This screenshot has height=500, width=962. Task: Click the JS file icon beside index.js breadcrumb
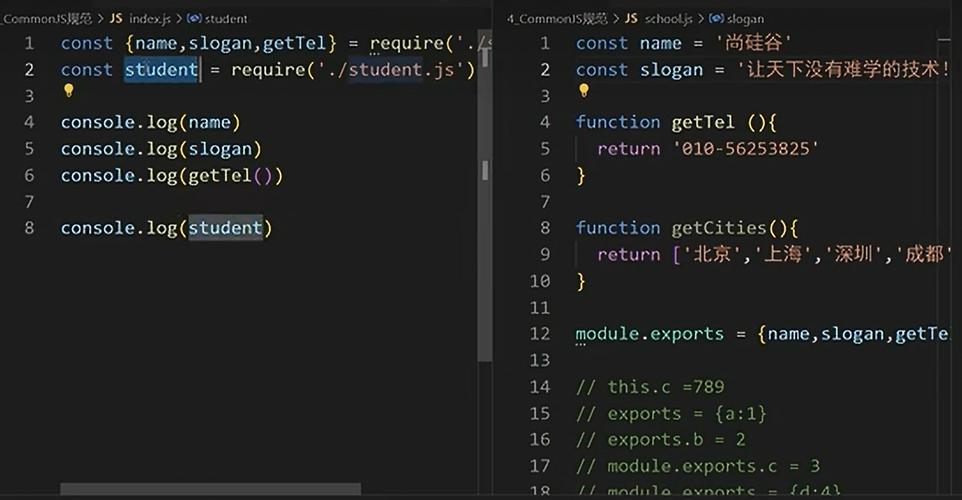[x=116, y=18]
